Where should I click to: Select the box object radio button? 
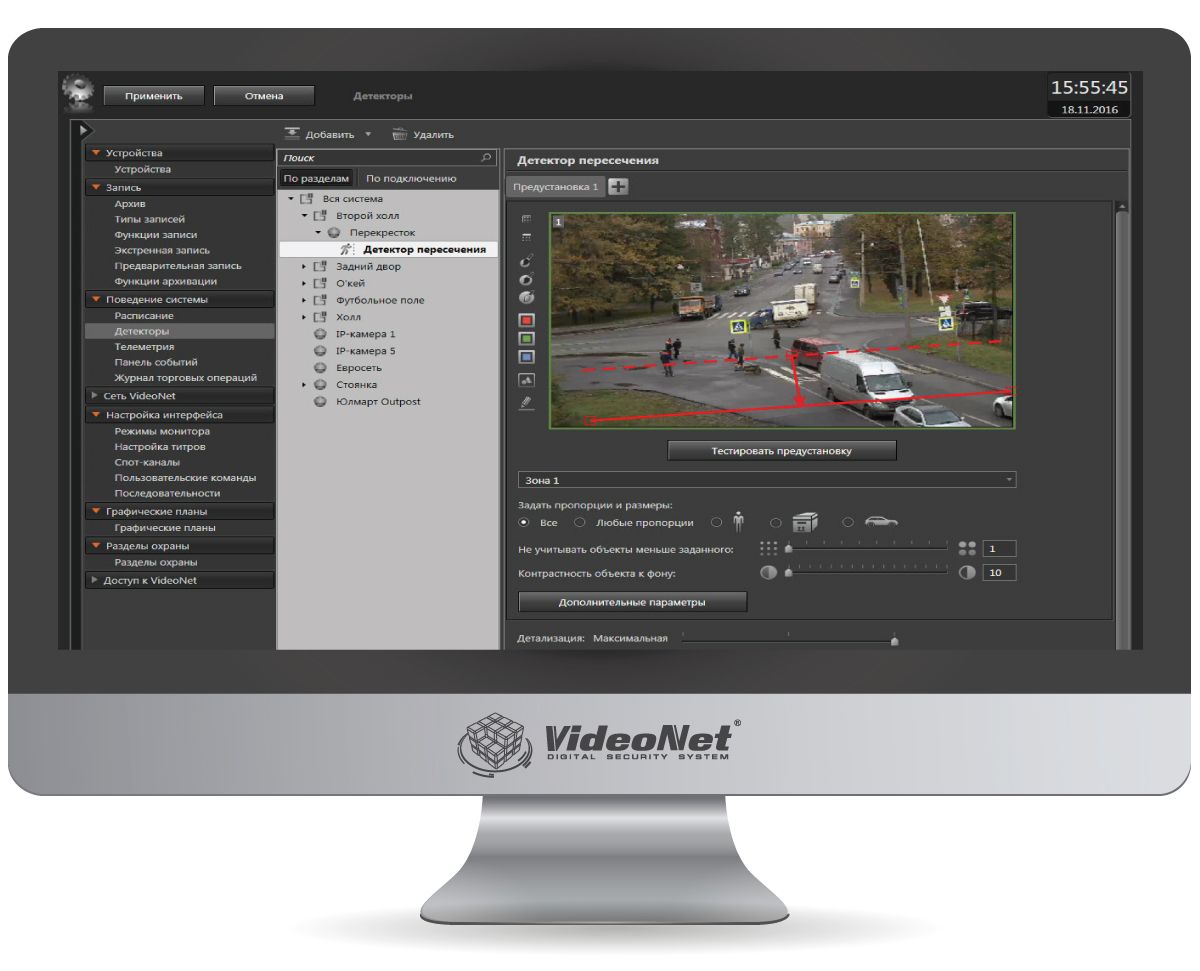click(x=776, y=522)
